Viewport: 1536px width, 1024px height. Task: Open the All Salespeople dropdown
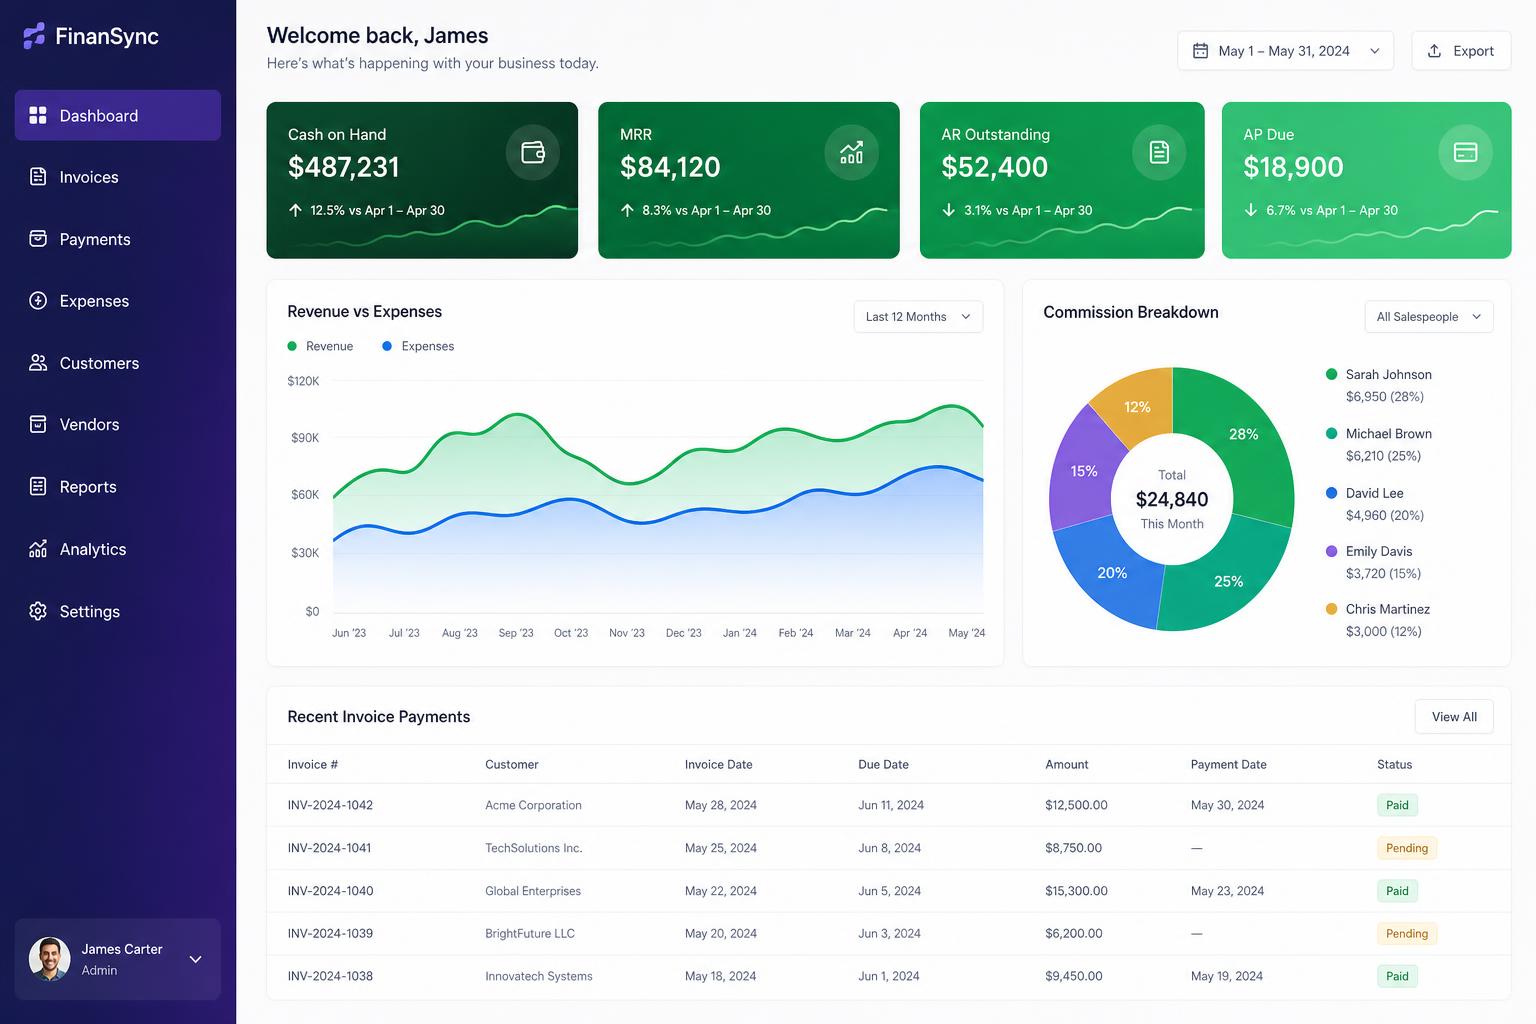click(1429, 317)
